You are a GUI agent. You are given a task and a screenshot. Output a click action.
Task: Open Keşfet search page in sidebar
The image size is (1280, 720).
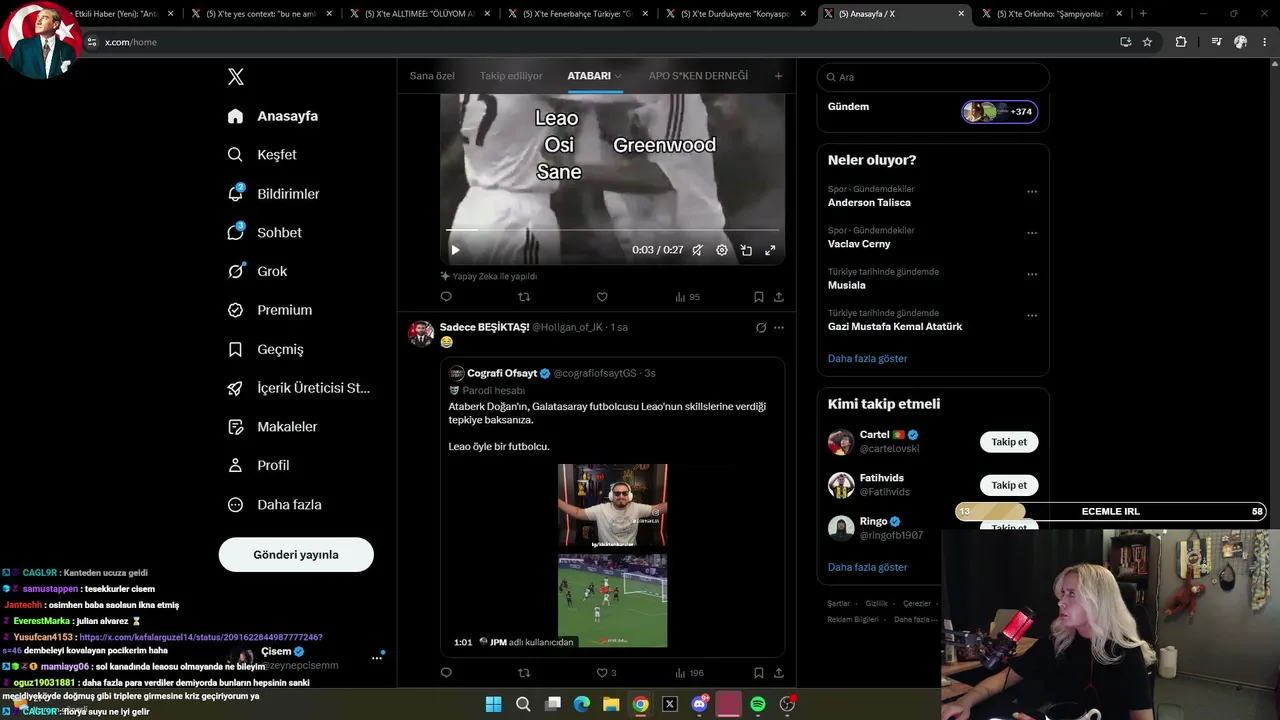(262, 155)
